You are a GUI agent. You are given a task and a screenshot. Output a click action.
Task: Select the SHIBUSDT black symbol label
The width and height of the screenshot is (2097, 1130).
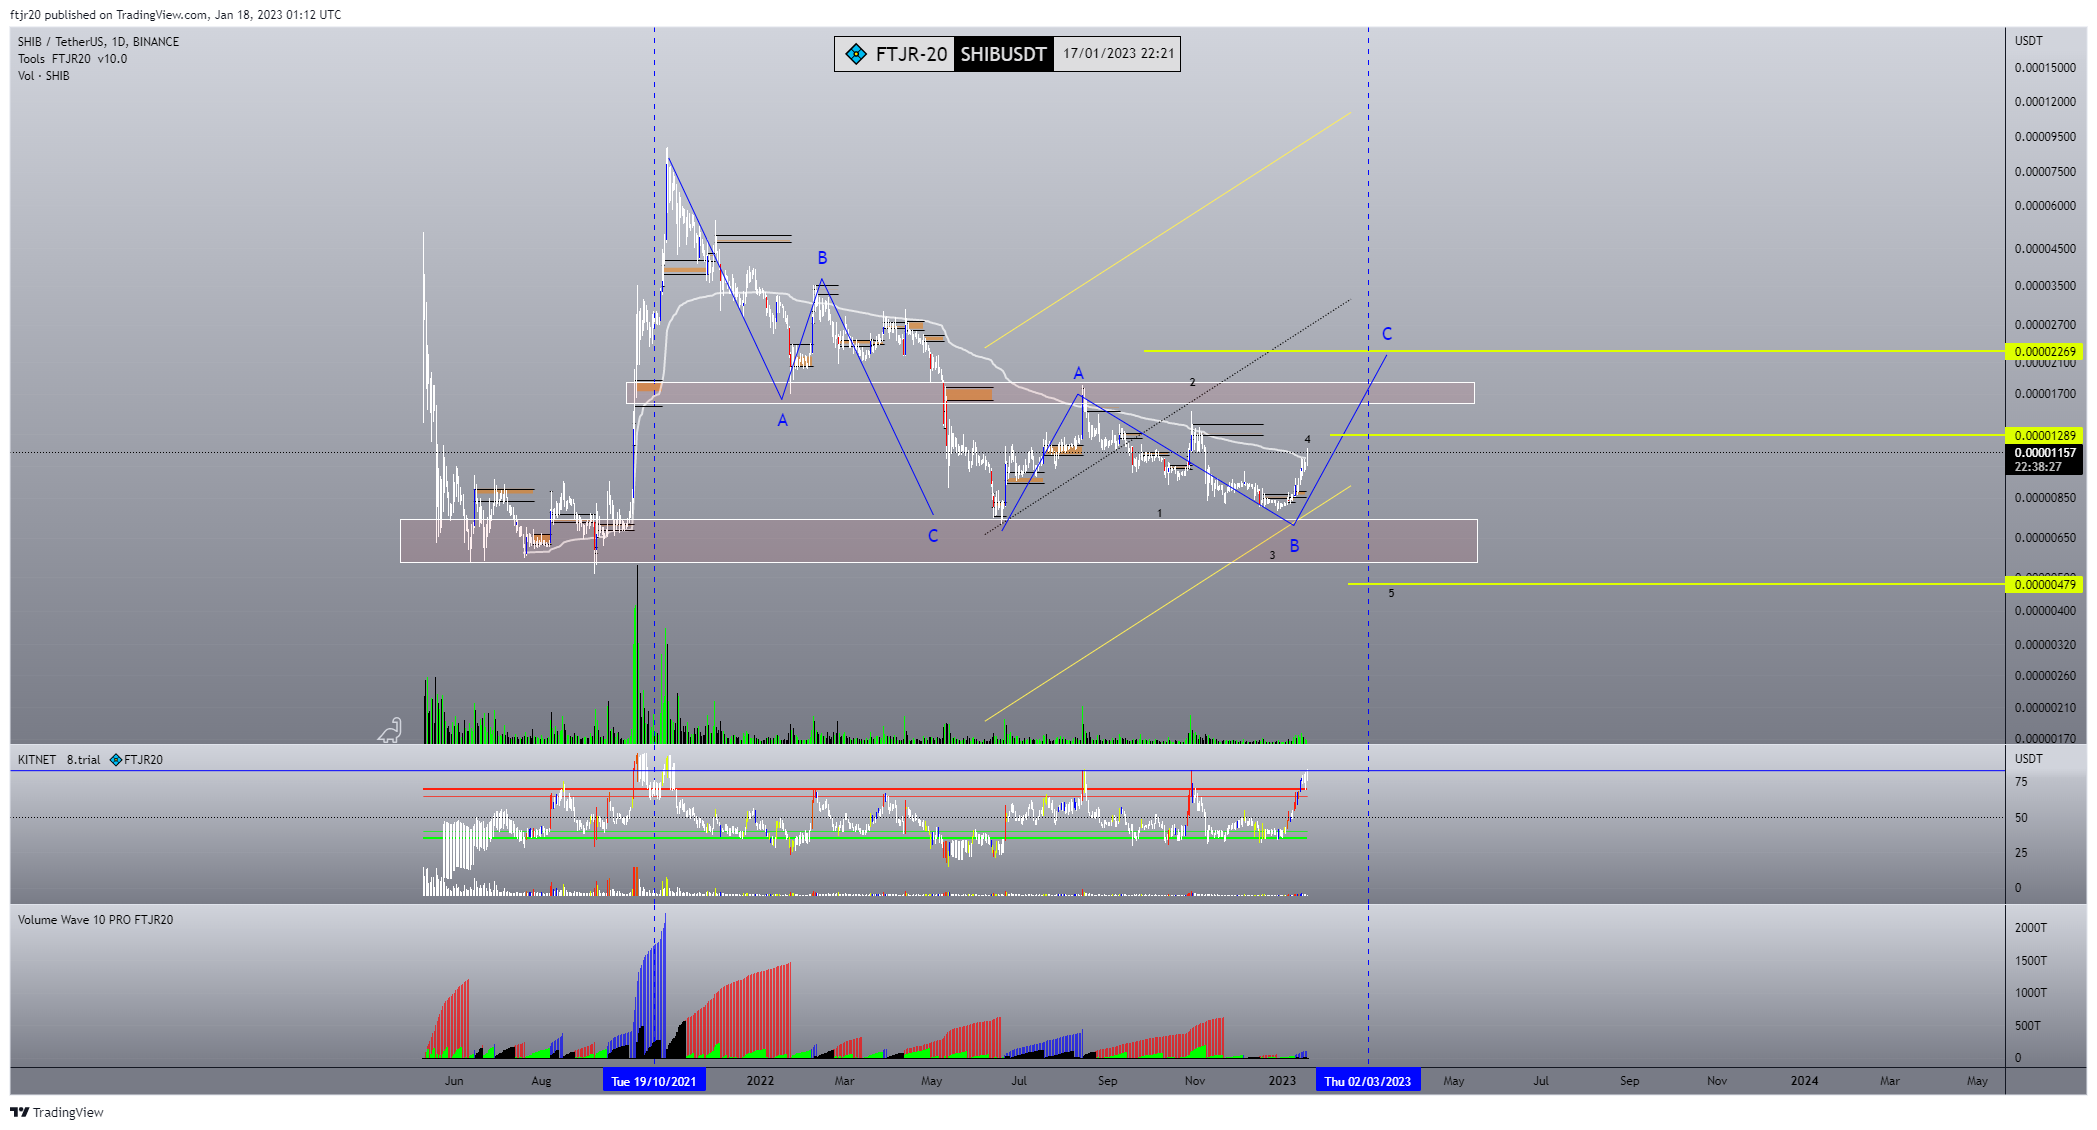click(1003, 54)
